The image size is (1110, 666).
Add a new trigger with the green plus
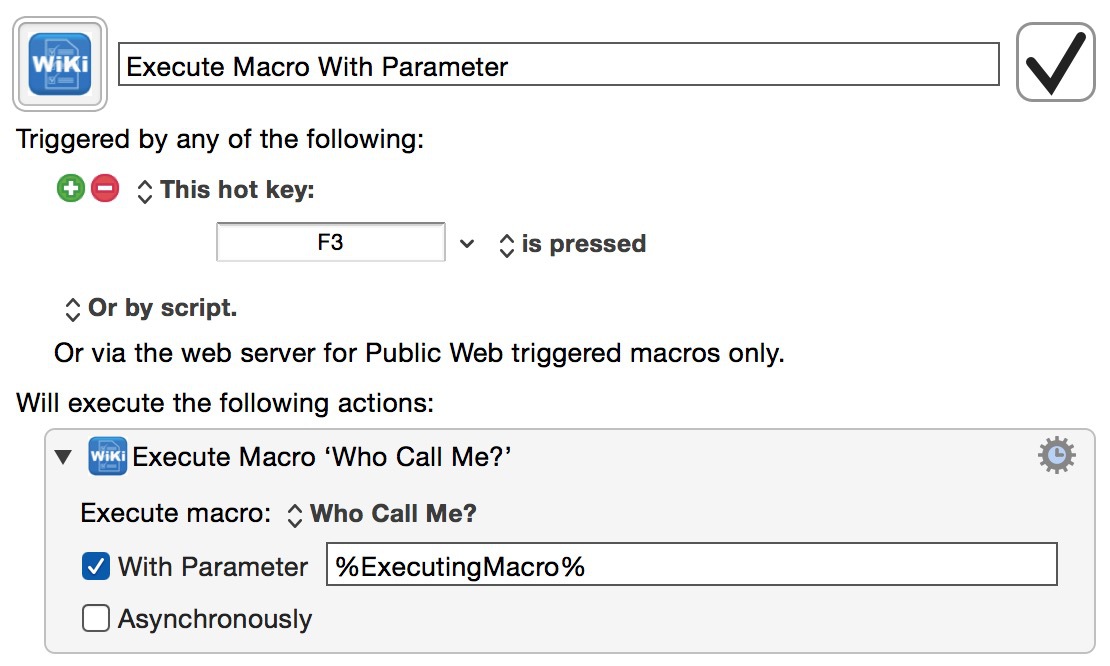tap(69, 188)
